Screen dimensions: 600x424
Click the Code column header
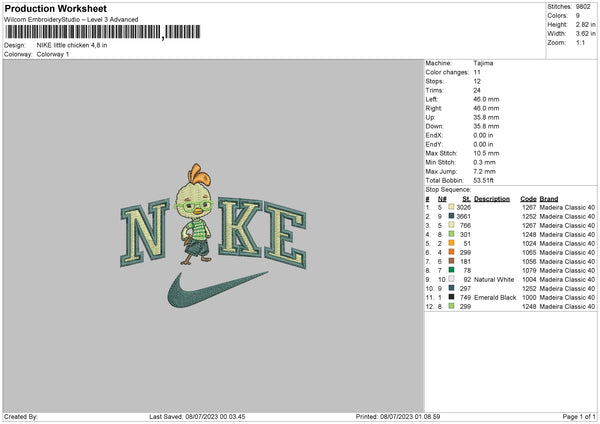[x=528, y=199]
